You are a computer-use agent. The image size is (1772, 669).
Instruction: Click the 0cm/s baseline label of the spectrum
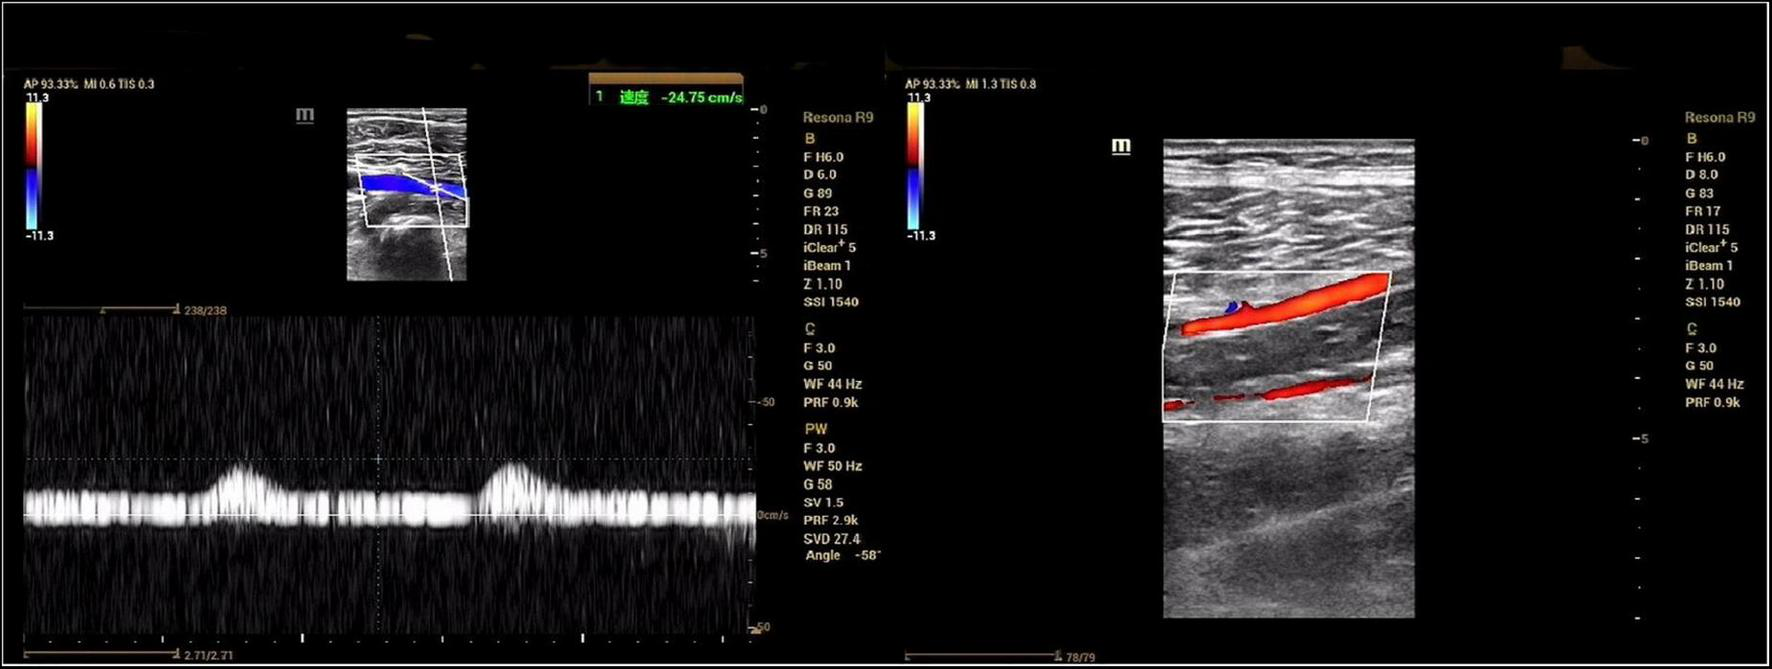tap(772, 515)
